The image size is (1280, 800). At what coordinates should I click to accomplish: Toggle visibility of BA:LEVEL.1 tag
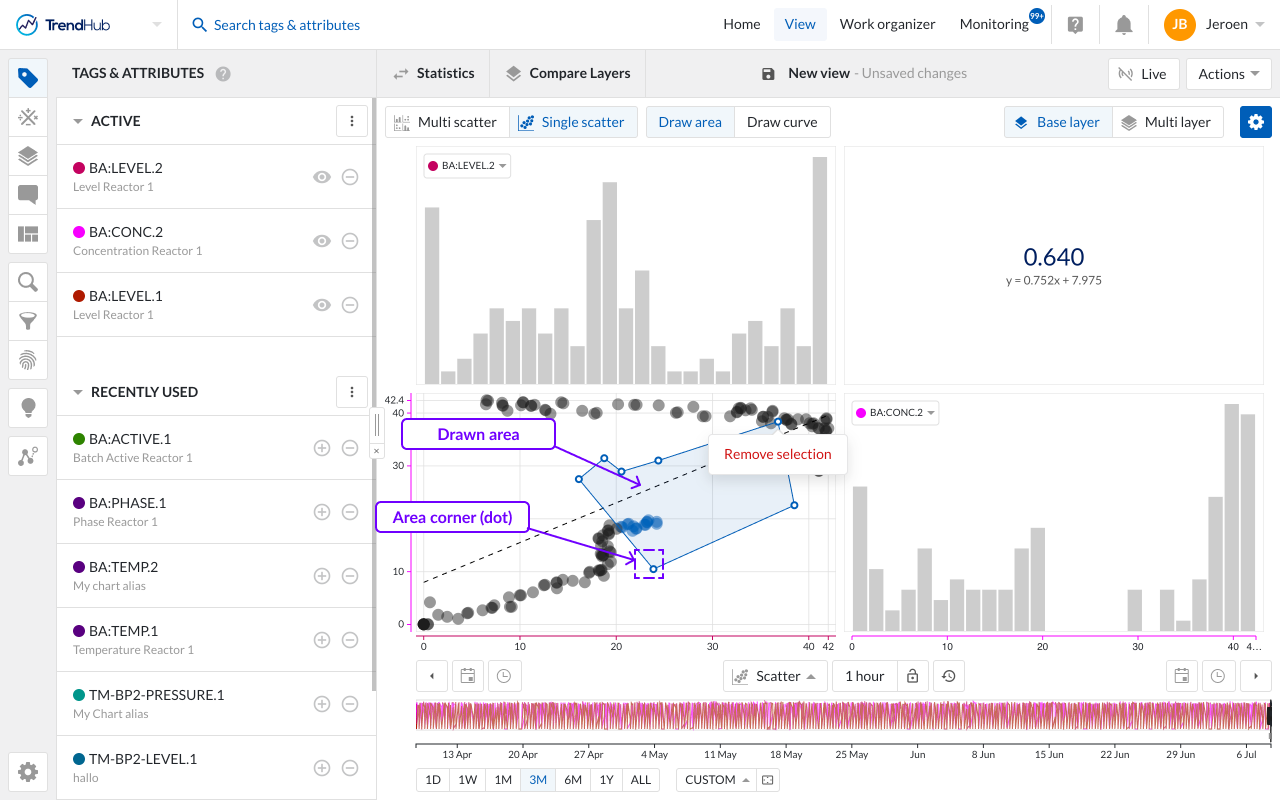(322, 305)
